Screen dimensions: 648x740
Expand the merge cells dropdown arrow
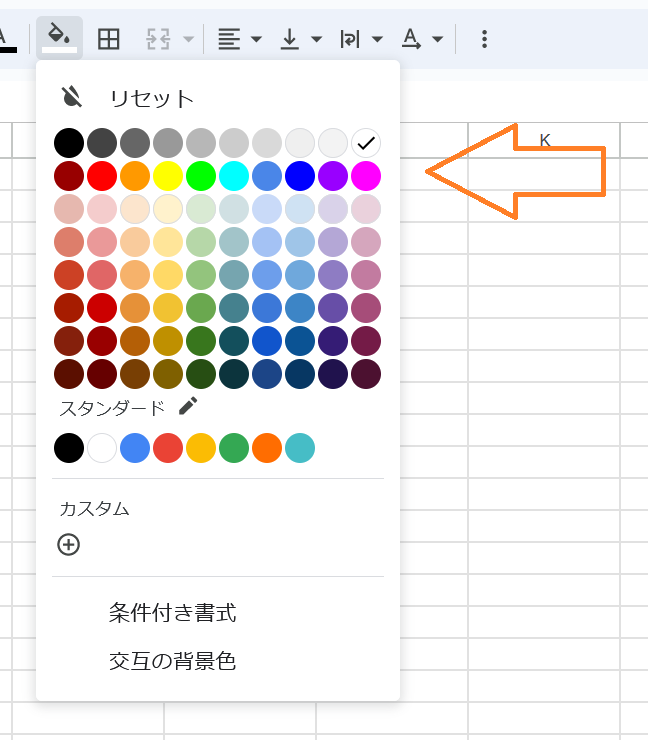[188, 39]
